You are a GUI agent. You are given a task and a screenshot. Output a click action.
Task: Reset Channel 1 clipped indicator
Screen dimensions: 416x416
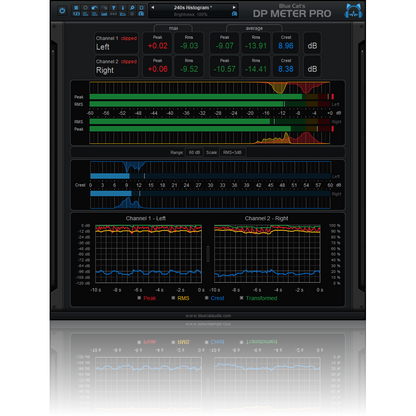(129, 38)
